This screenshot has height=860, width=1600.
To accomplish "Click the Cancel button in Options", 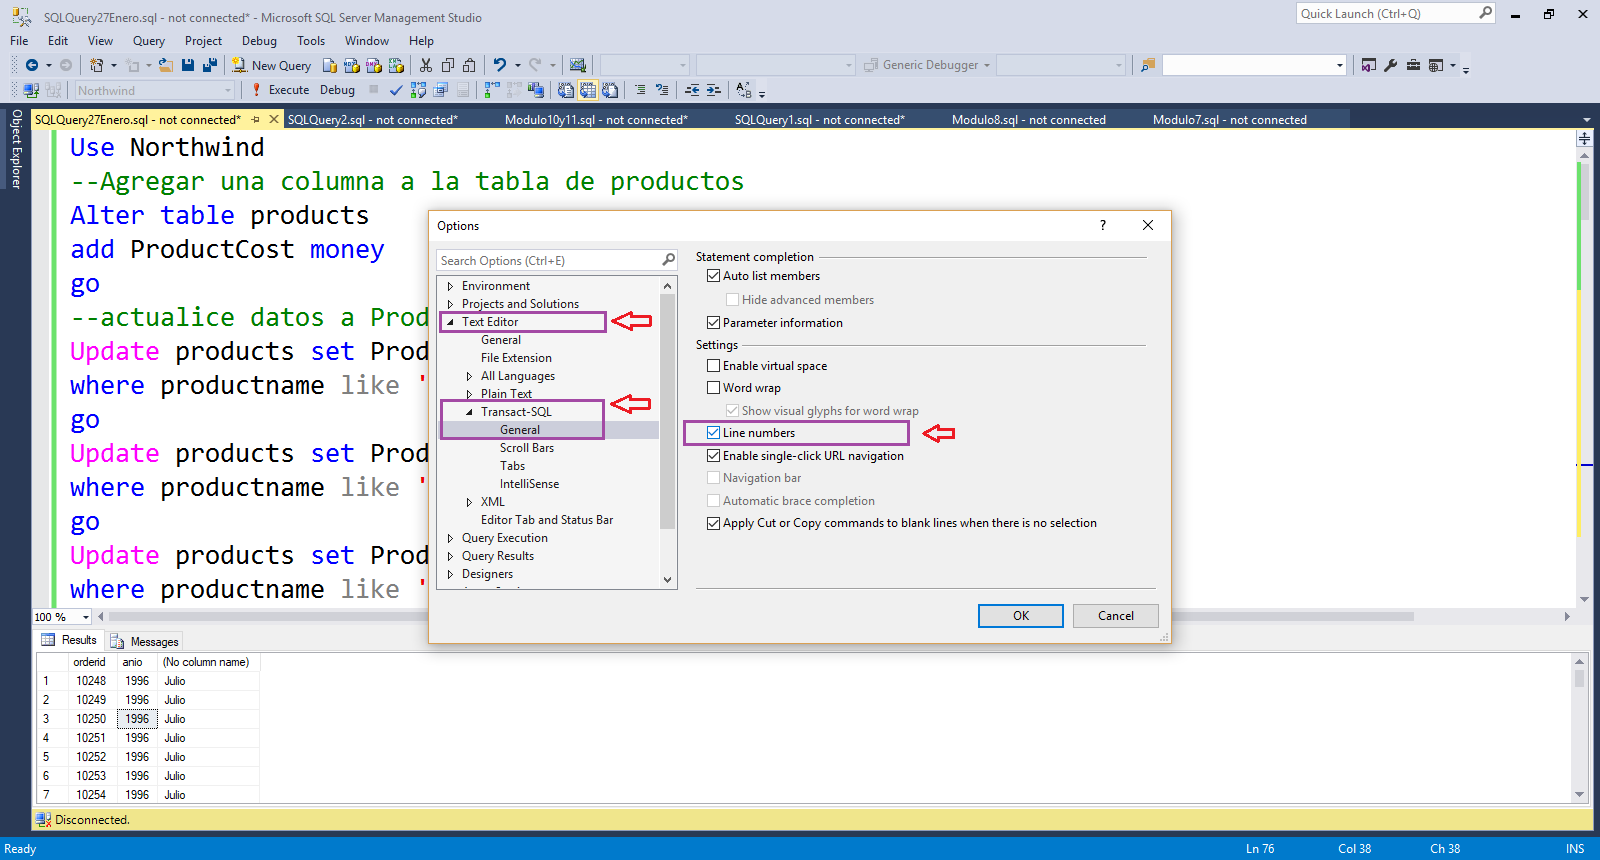I will pos(1116,616).
